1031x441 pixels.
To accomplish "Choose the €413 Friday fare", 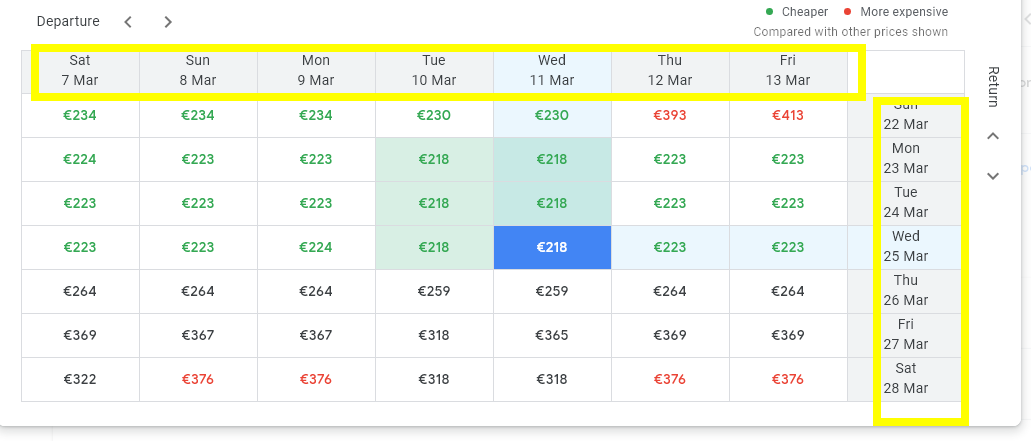I will tap(788, 115).
